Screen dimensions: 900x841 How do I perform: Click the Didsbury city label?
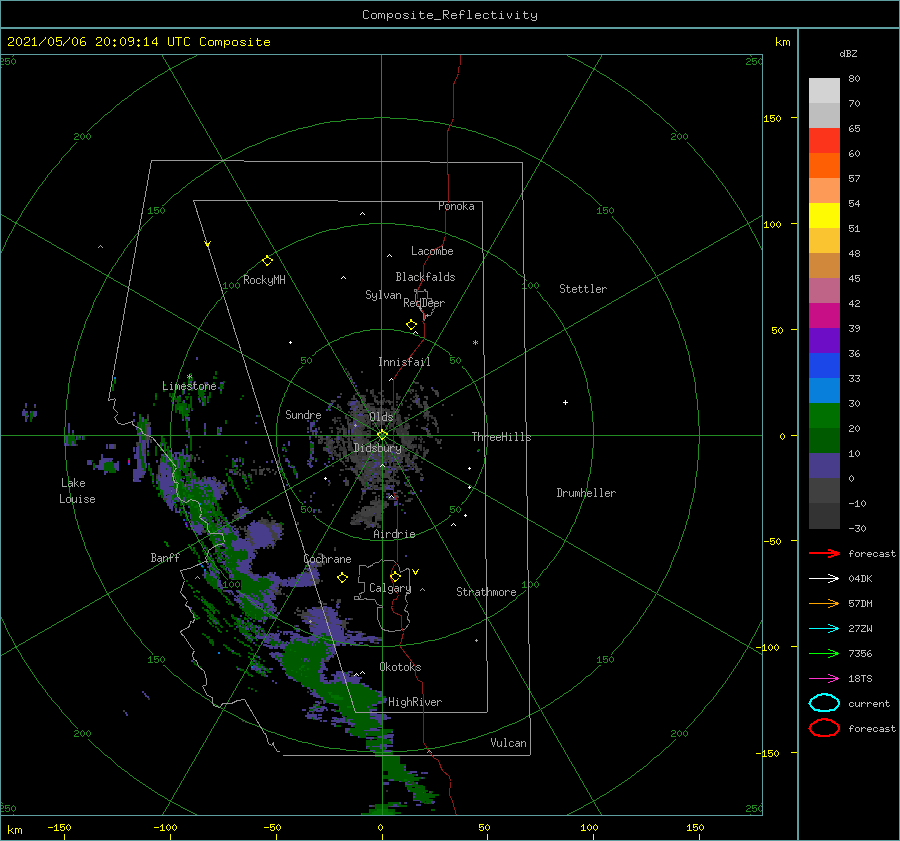point(377,448)
